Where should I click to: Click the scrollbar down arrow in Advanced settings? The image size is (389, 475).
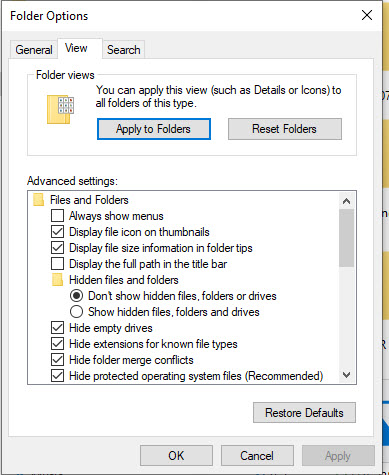click(x=347, y=375)
